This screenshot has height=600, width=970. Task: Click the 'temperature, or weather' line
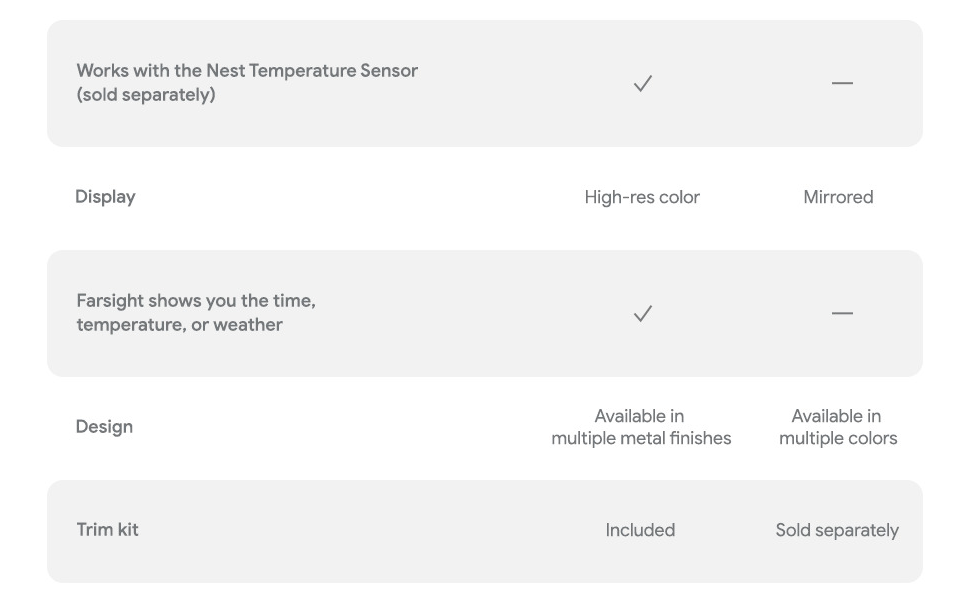(x=179, y=325)
